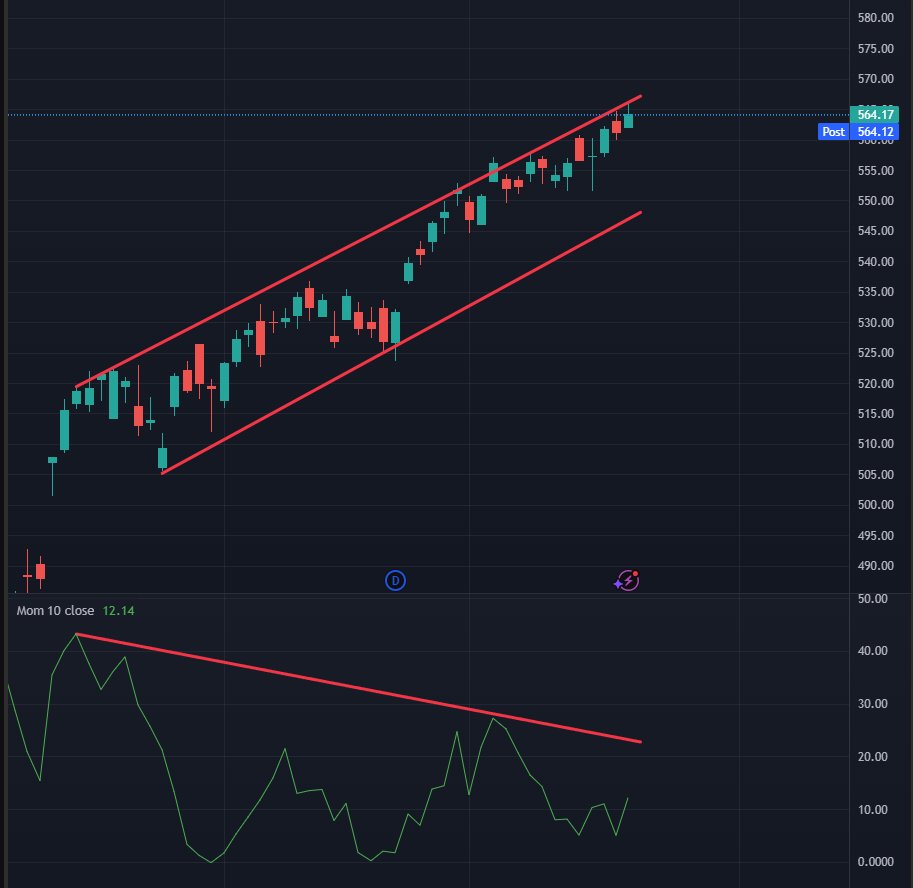The width and height of the screenshot is (913, 888).
Task: Click the 490.00 price axis label
Action: 875,565
